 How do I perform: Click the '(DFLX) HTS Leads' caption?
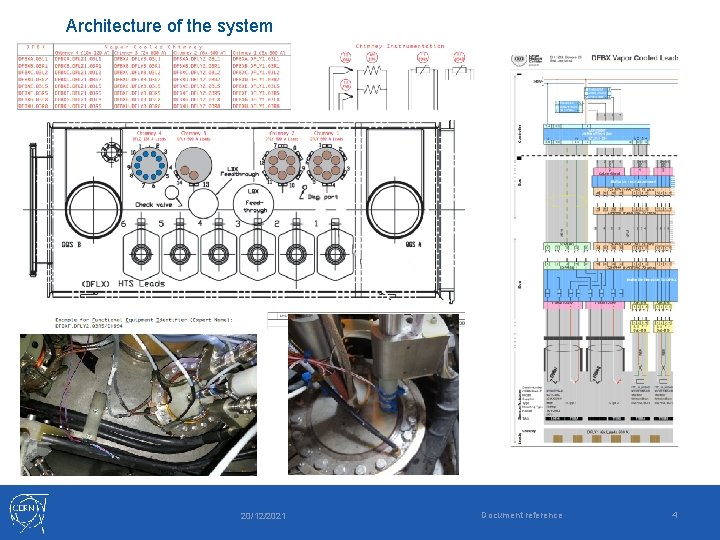(123, 284)
